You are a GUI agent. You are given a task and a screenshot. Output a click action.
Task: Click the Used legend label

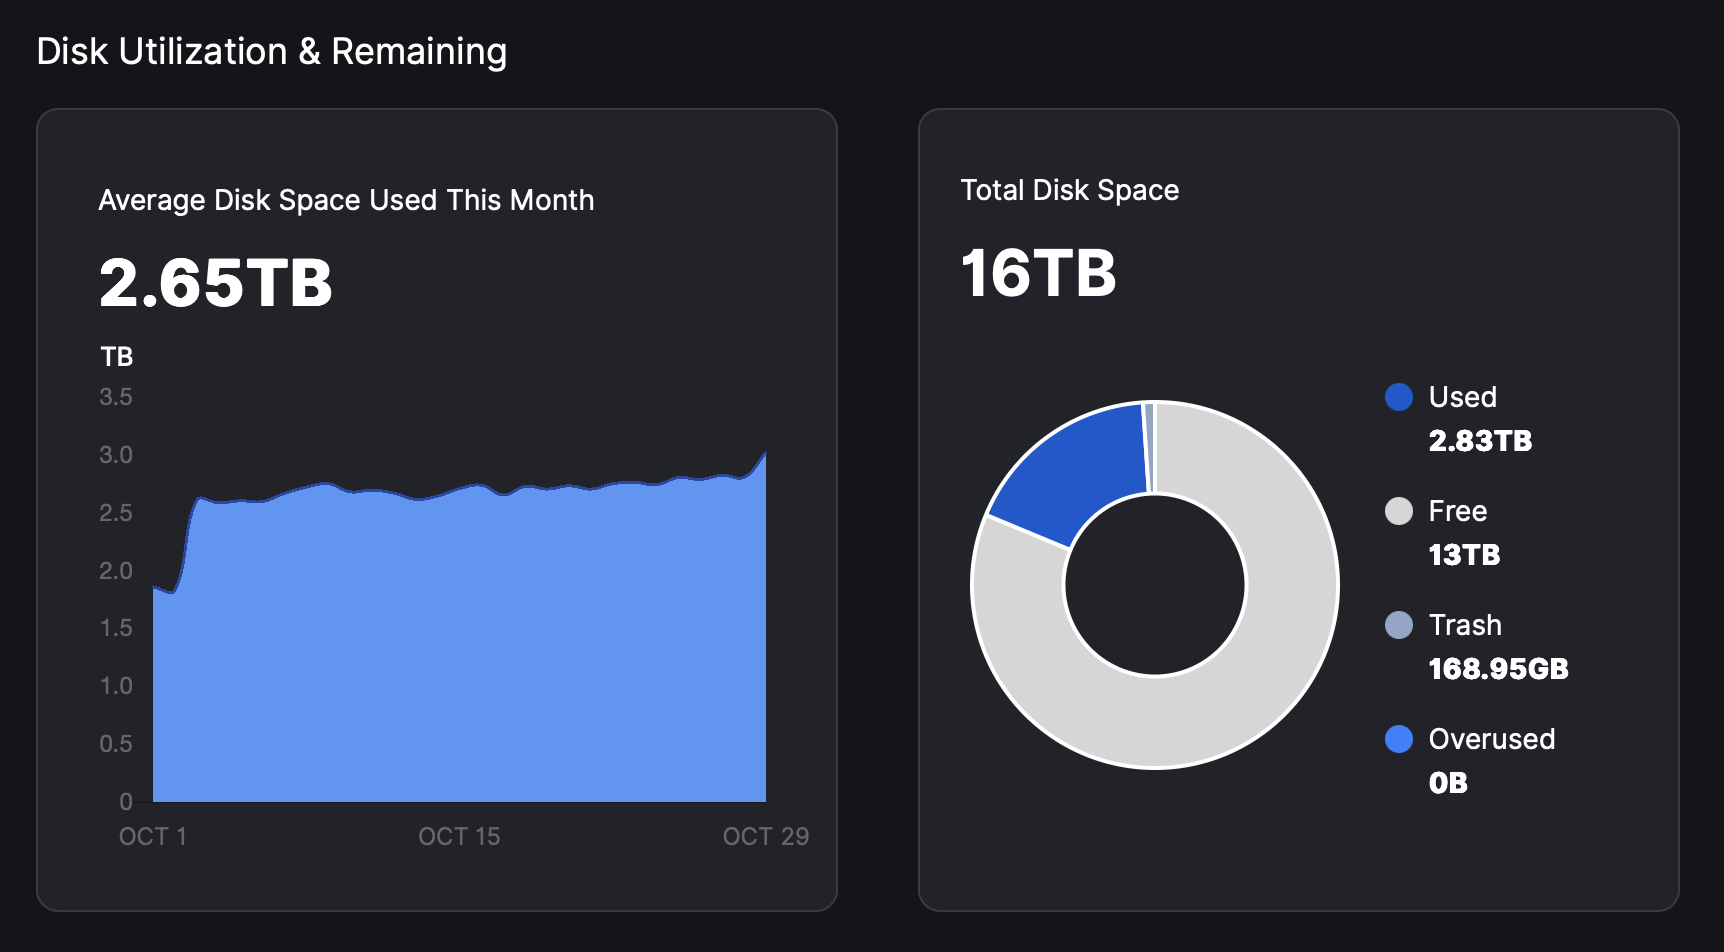pos(1462,397)
